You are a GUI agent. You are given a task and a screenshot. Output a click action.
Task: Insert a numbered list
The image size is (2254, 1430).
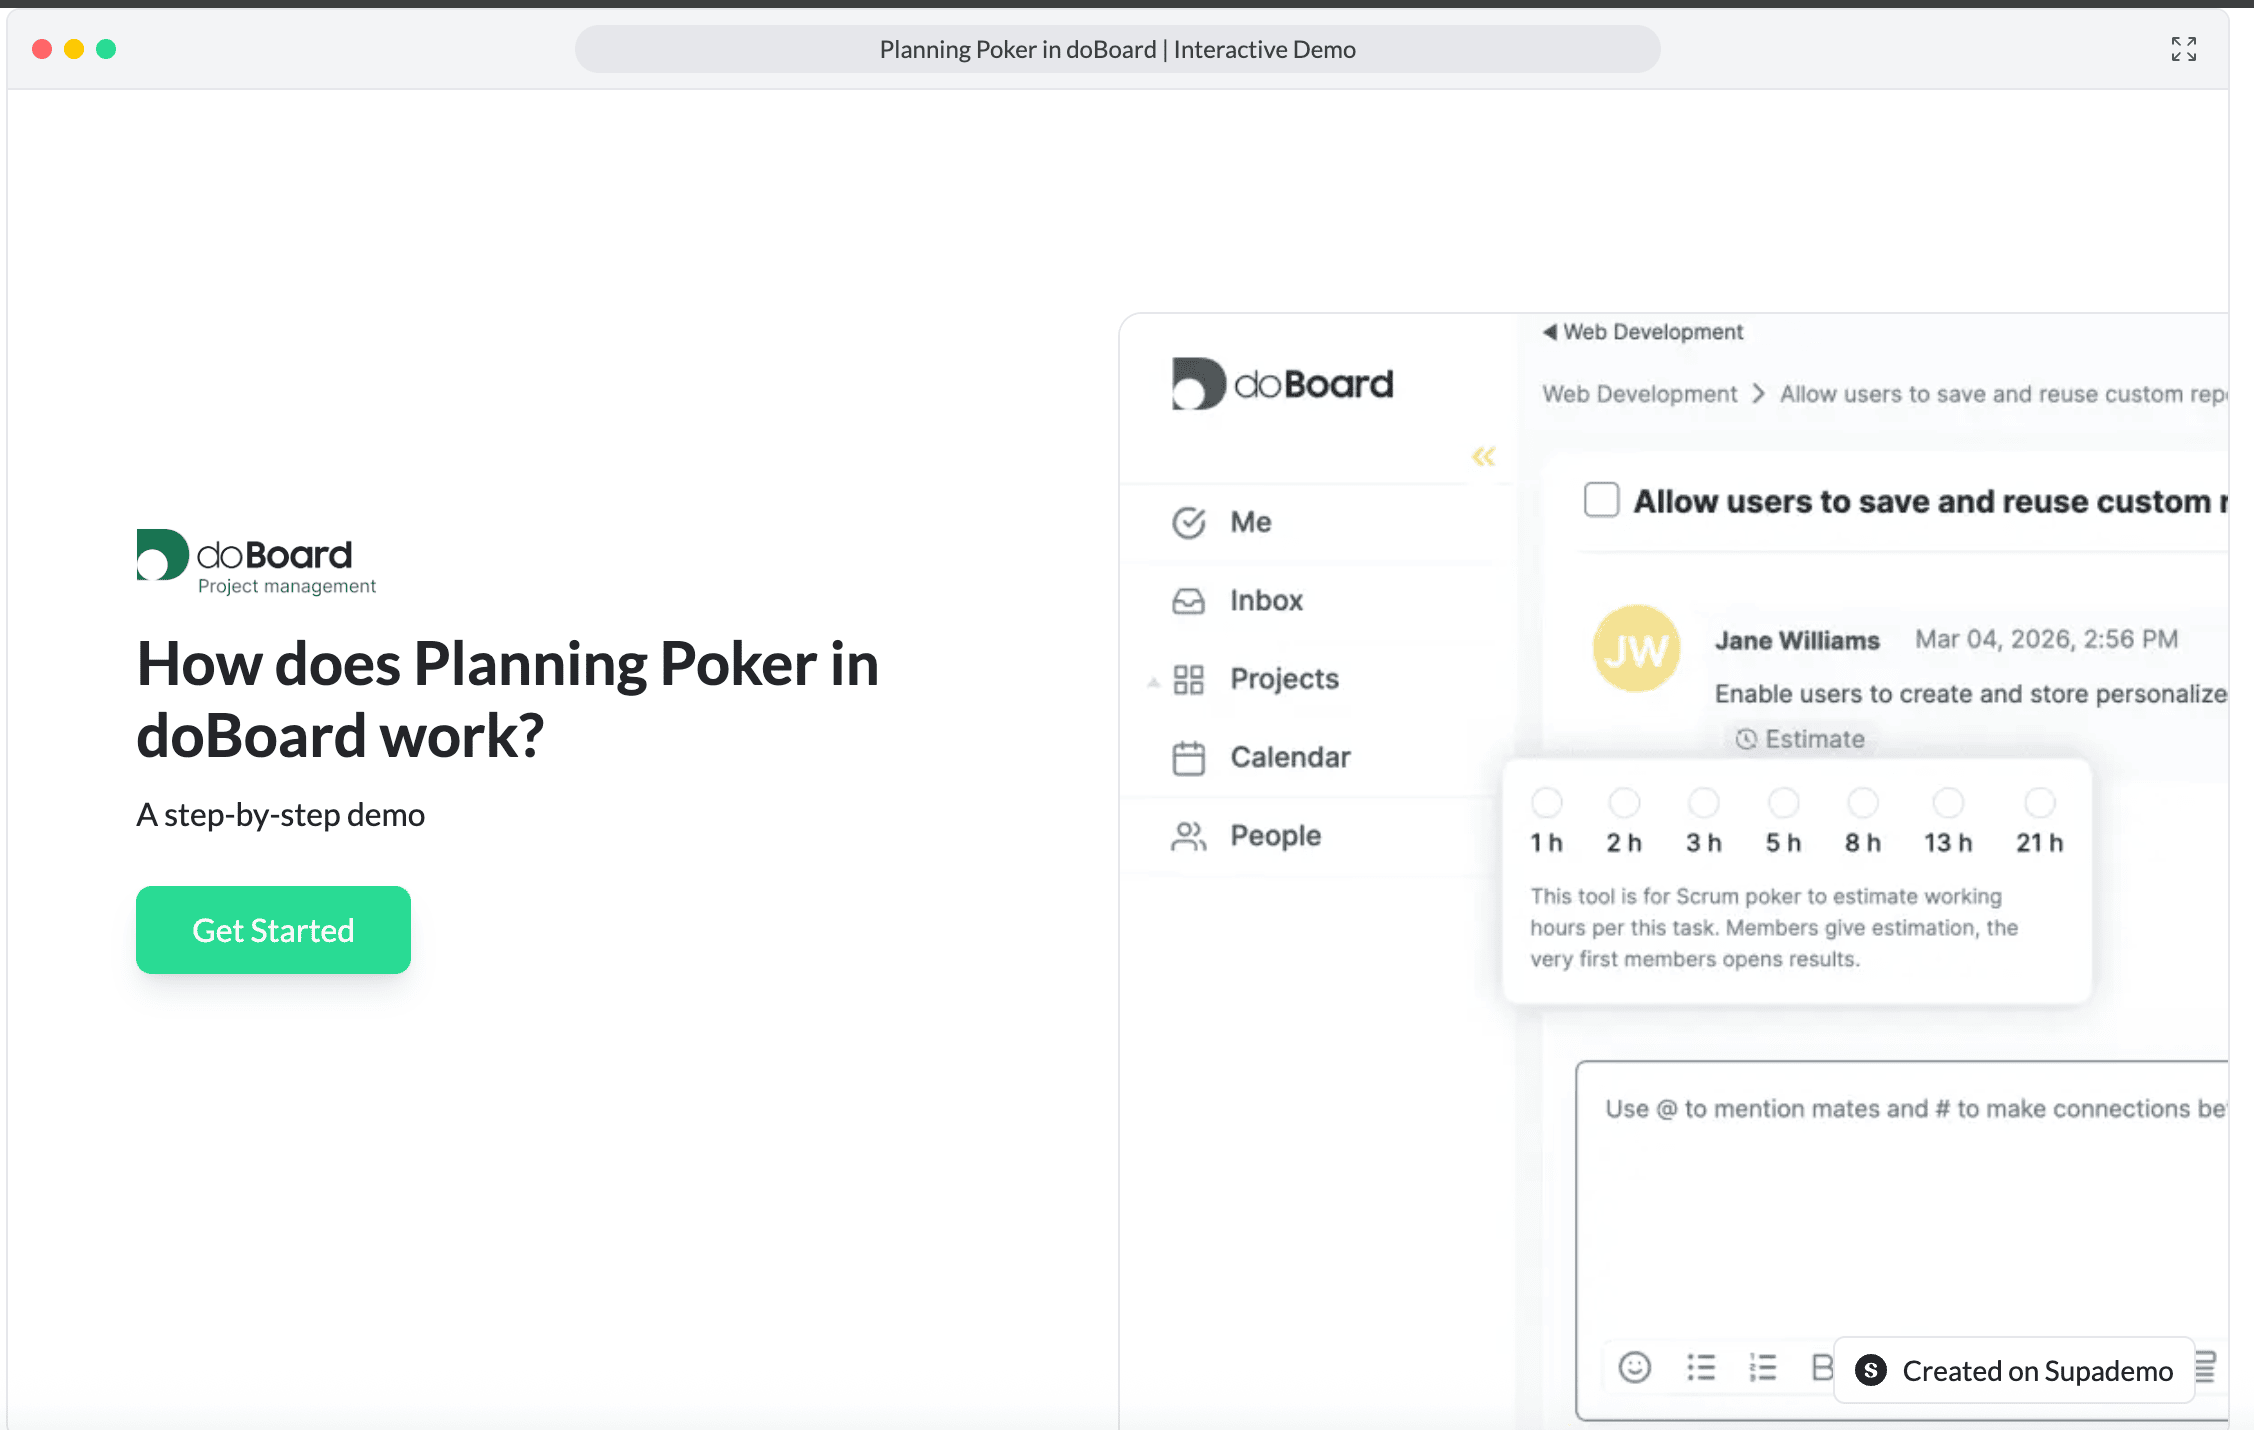[1762, 1367]
